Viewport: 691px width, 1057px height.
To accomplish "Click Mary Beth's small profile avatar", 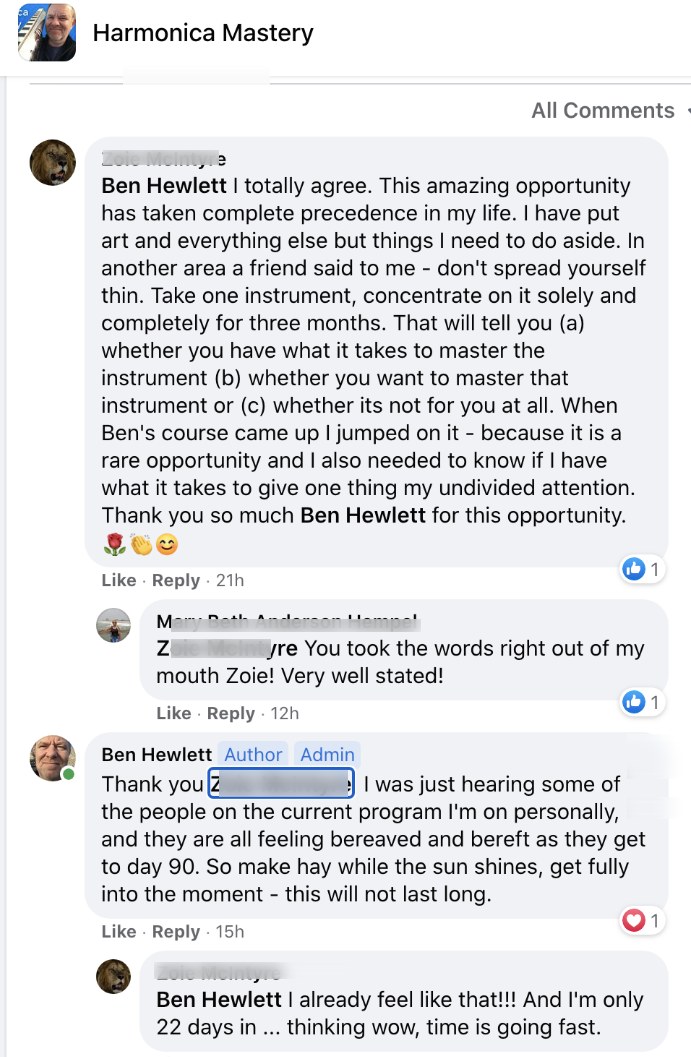I will click(x=113, y=625).
